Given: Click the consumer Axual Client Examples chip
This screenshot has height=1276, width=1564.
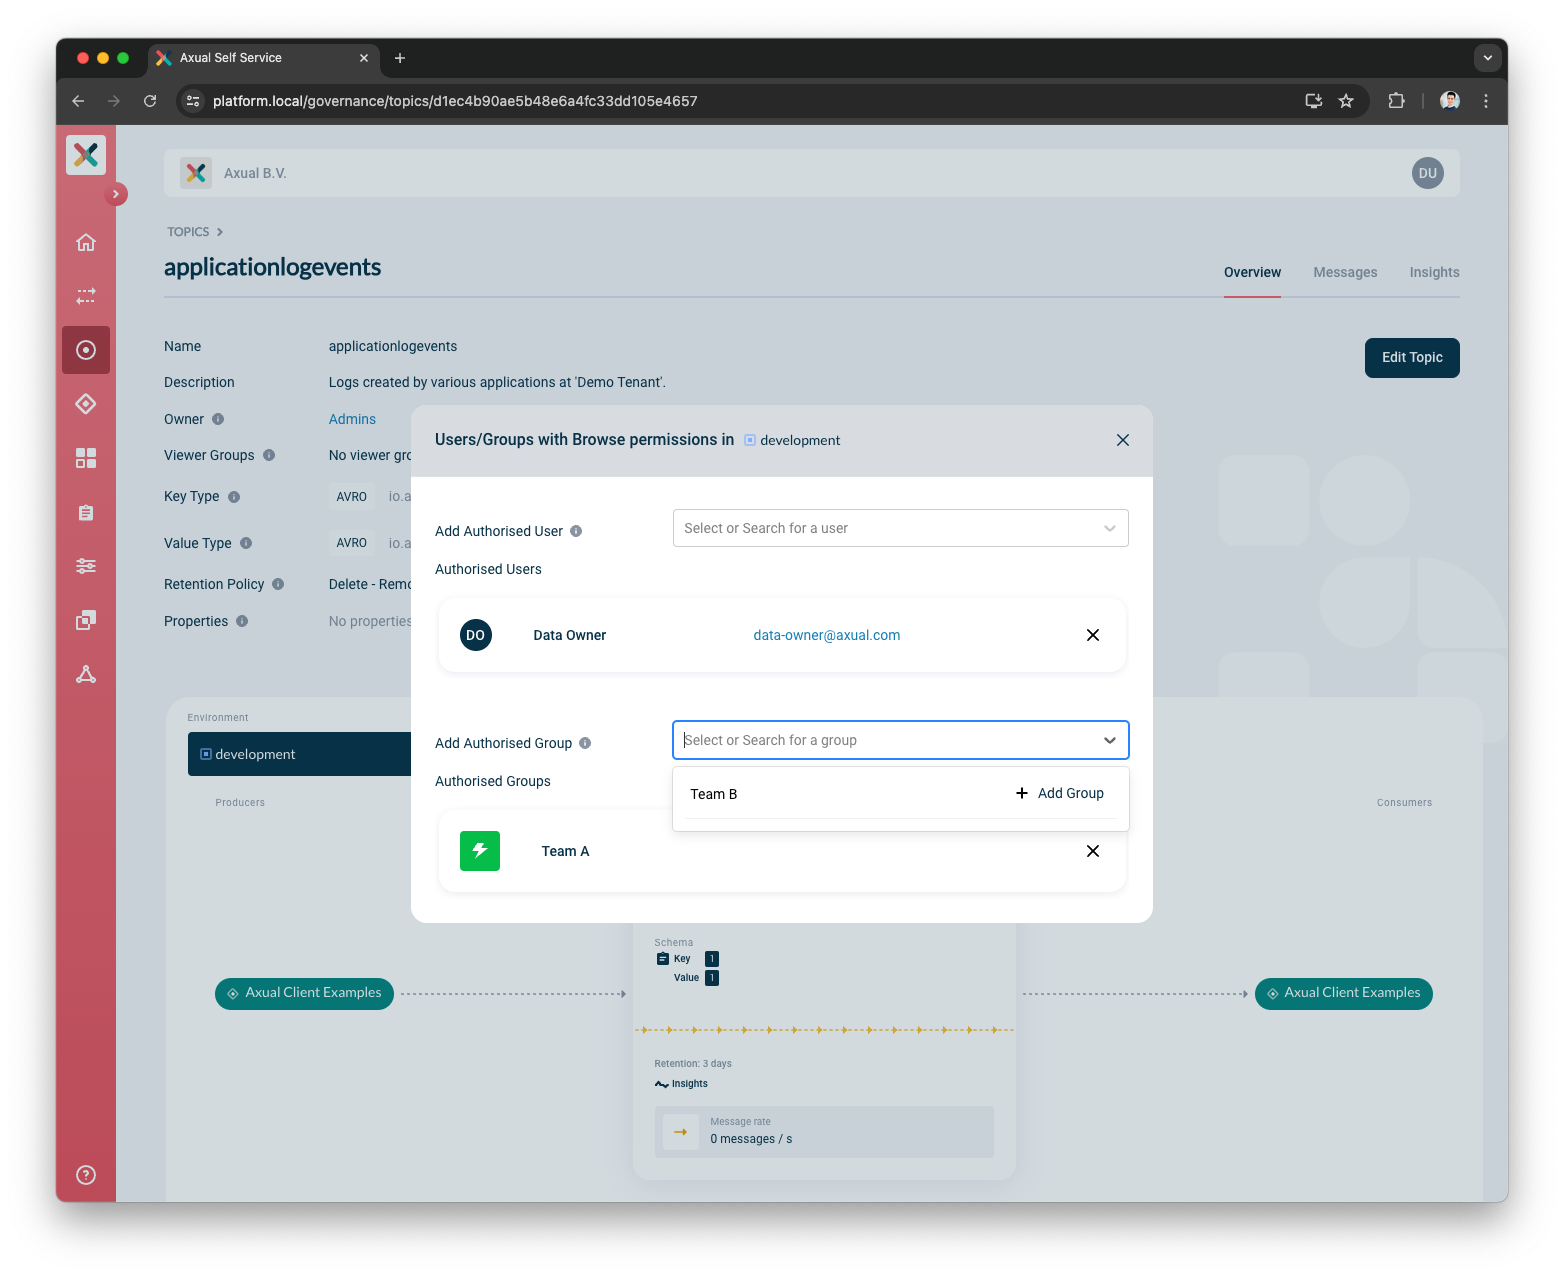Looking at the screenshot, I should point(1344,993).
